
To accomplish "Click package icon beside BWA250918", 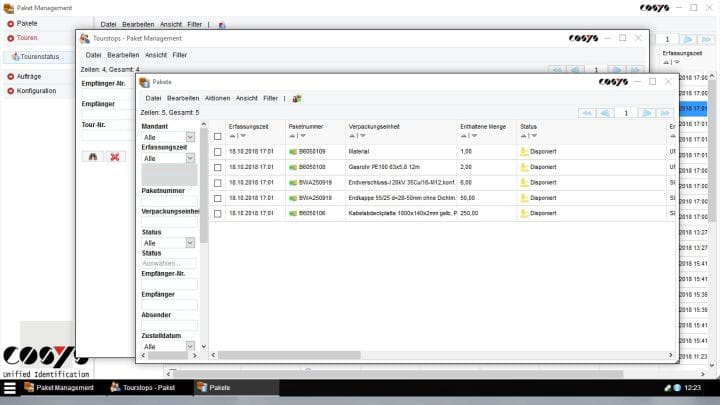I will coord(293,198).
